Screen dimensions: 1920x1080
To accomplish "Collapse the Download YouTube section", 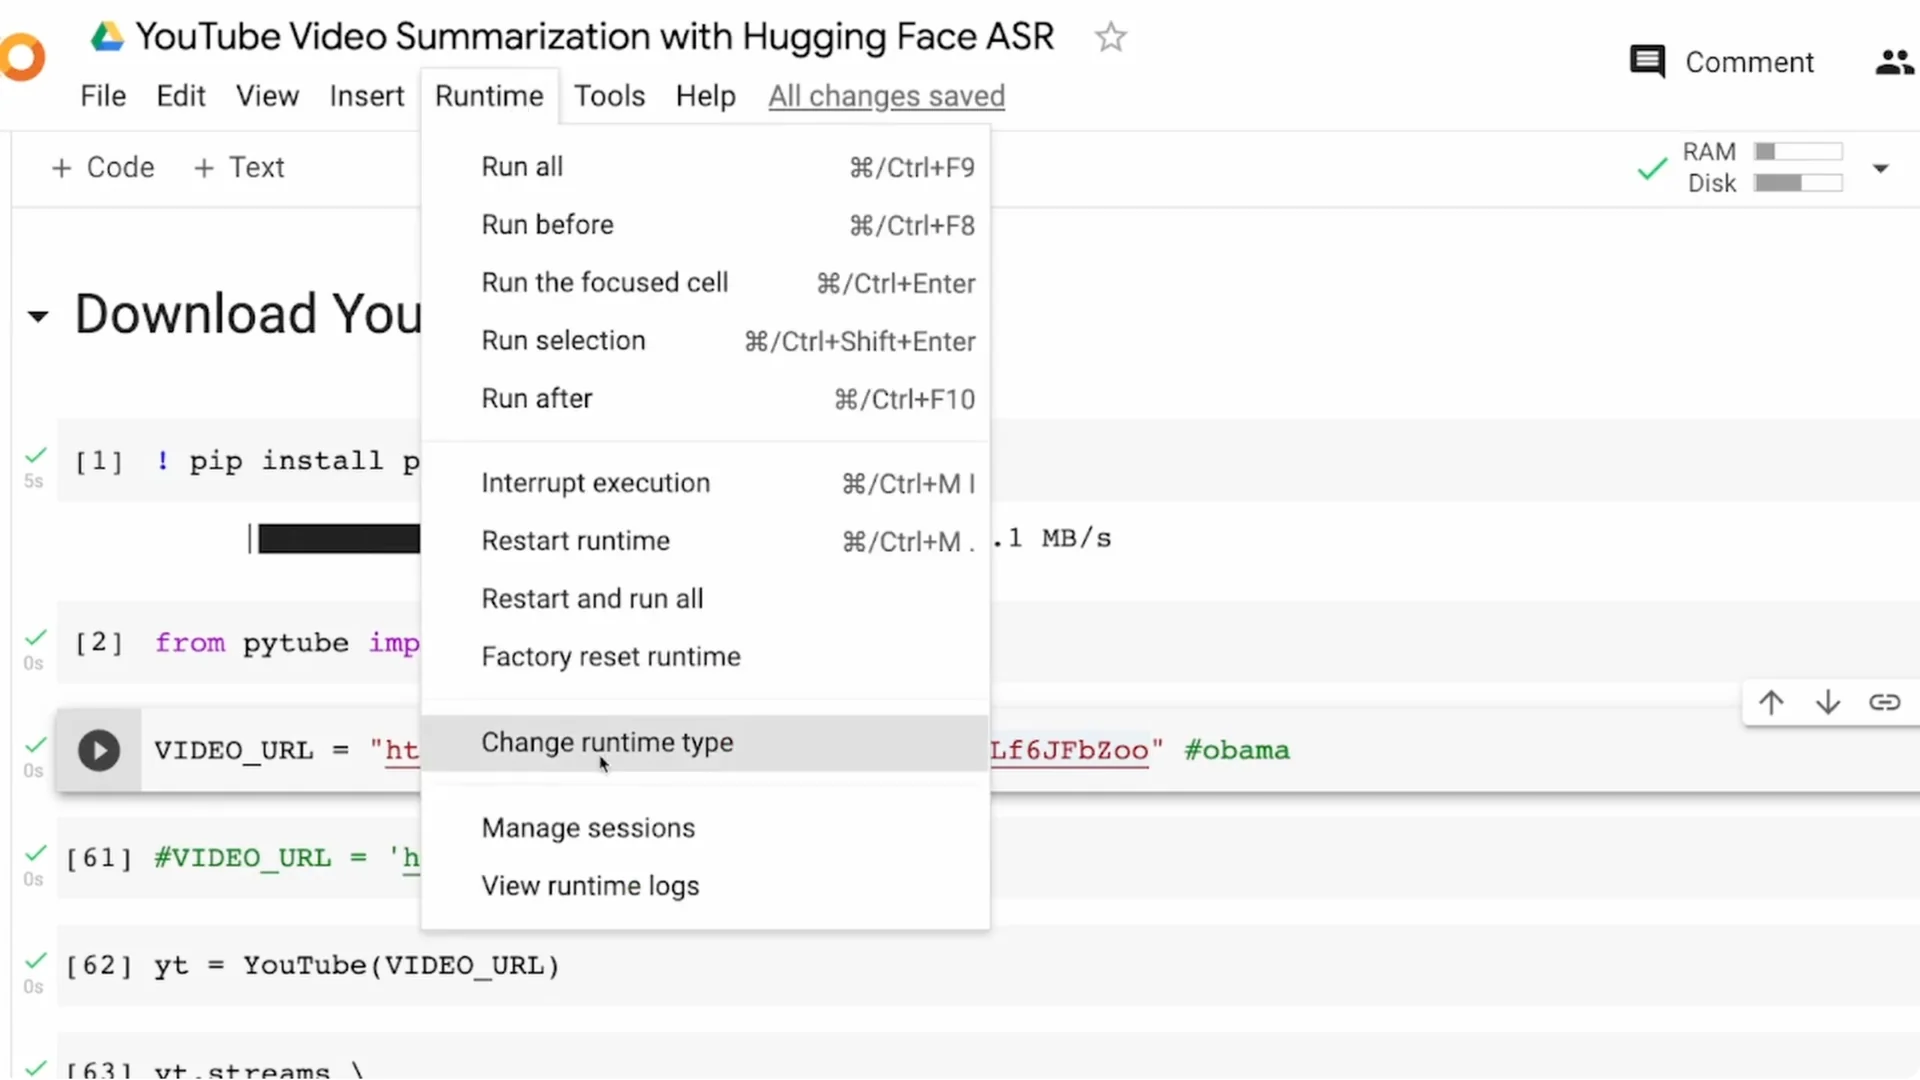I will point(36,315).
